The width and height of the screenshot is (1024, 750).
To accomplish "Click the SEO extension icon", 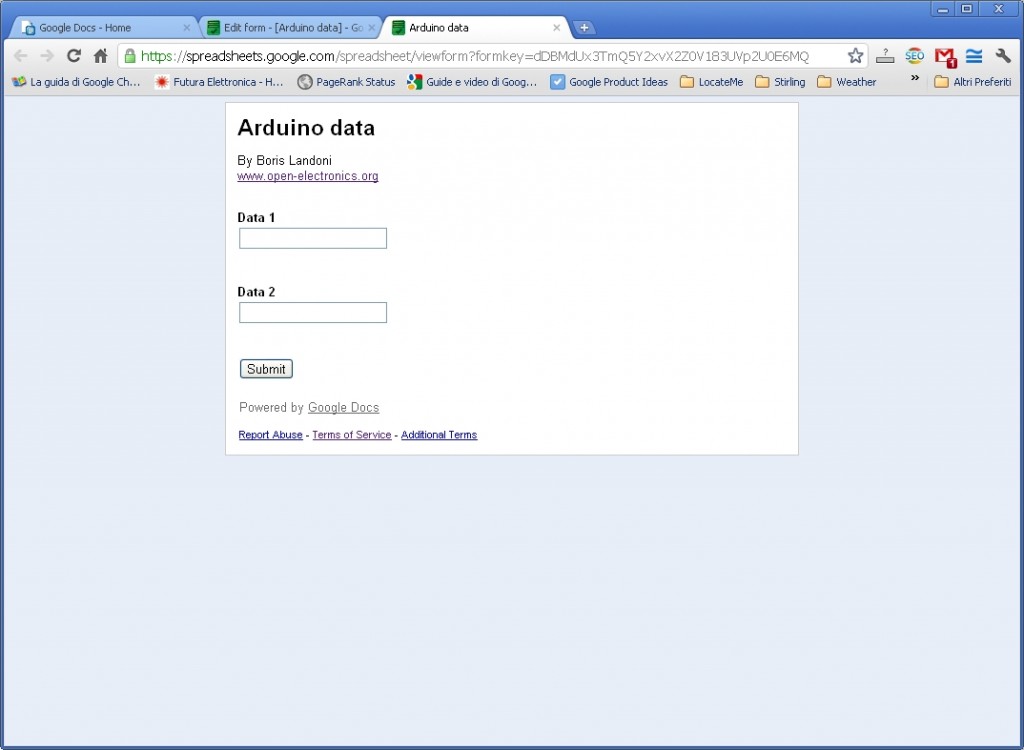I will 914,56.
